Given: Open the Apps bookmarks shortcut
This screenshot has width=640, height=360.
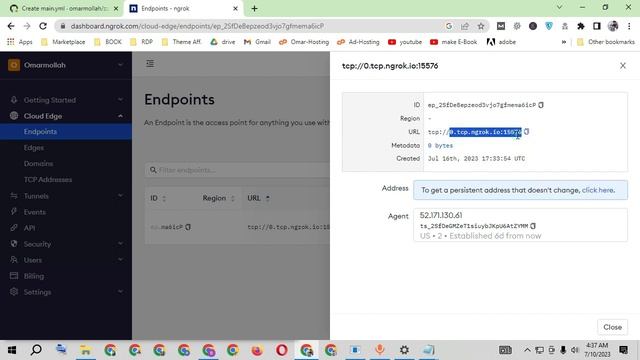Looking at the screenshot, I should (x=20, y=42).
